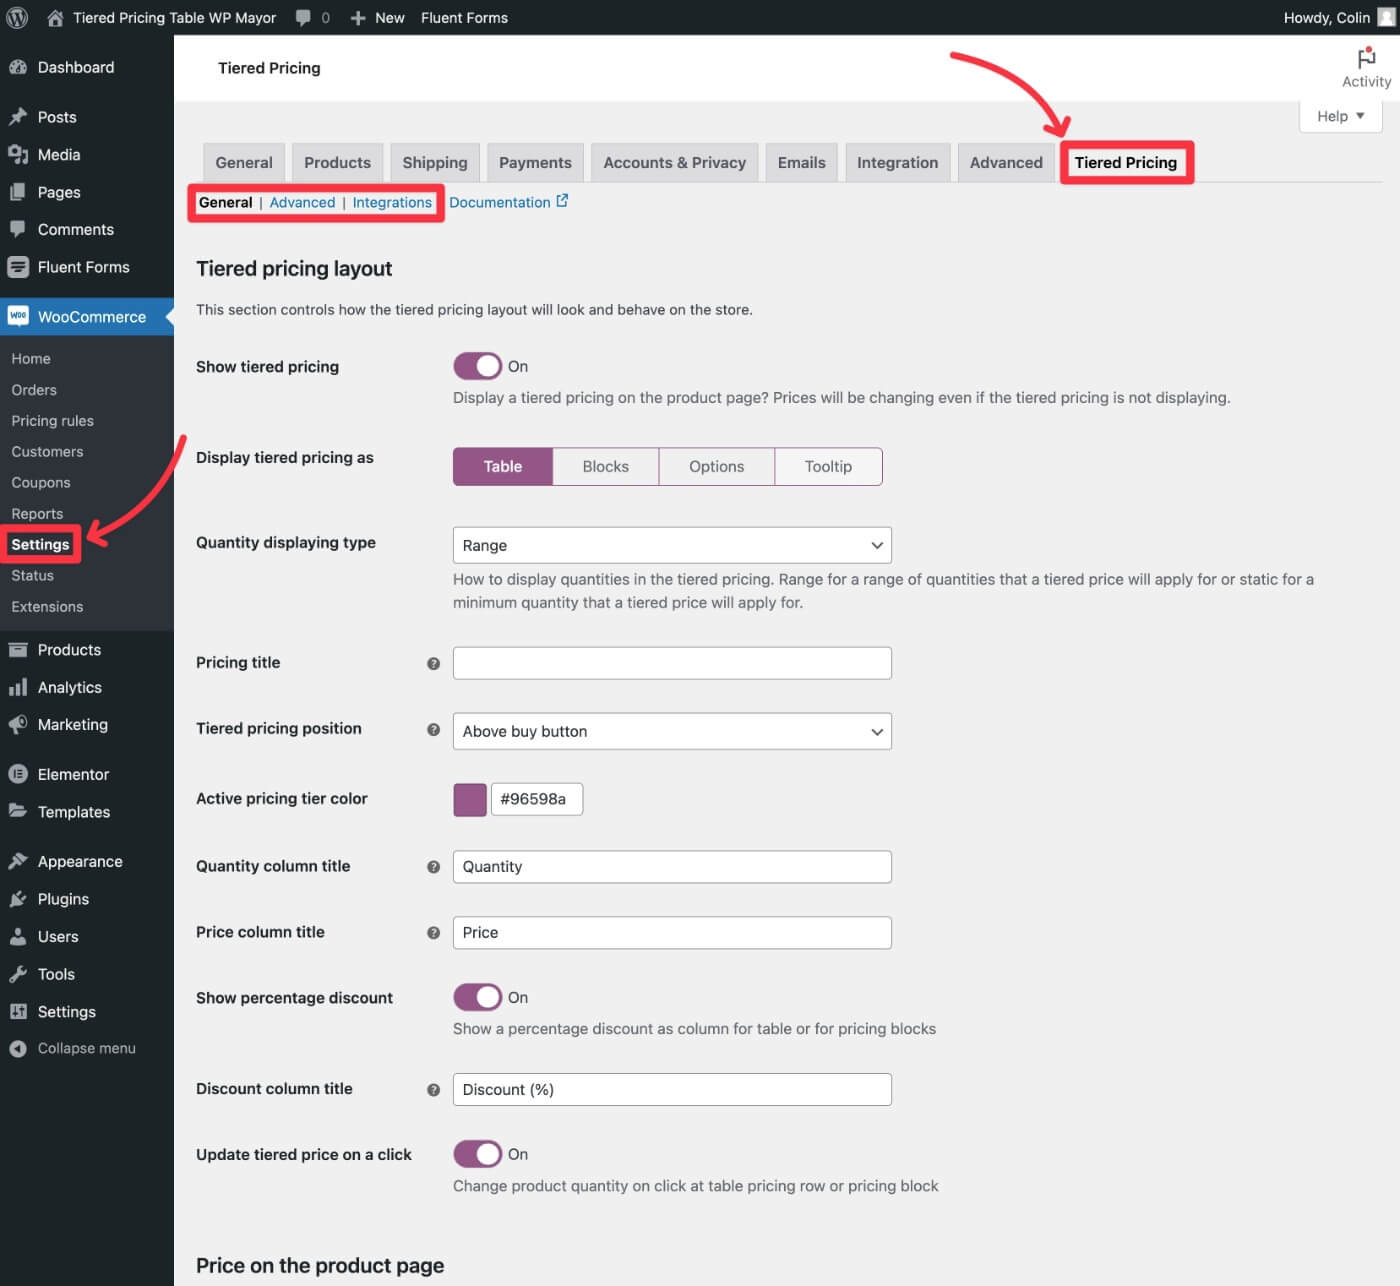Click help icon next to Pricing title
Screen dimensions: 1400x1286
(x=433, y=663)
